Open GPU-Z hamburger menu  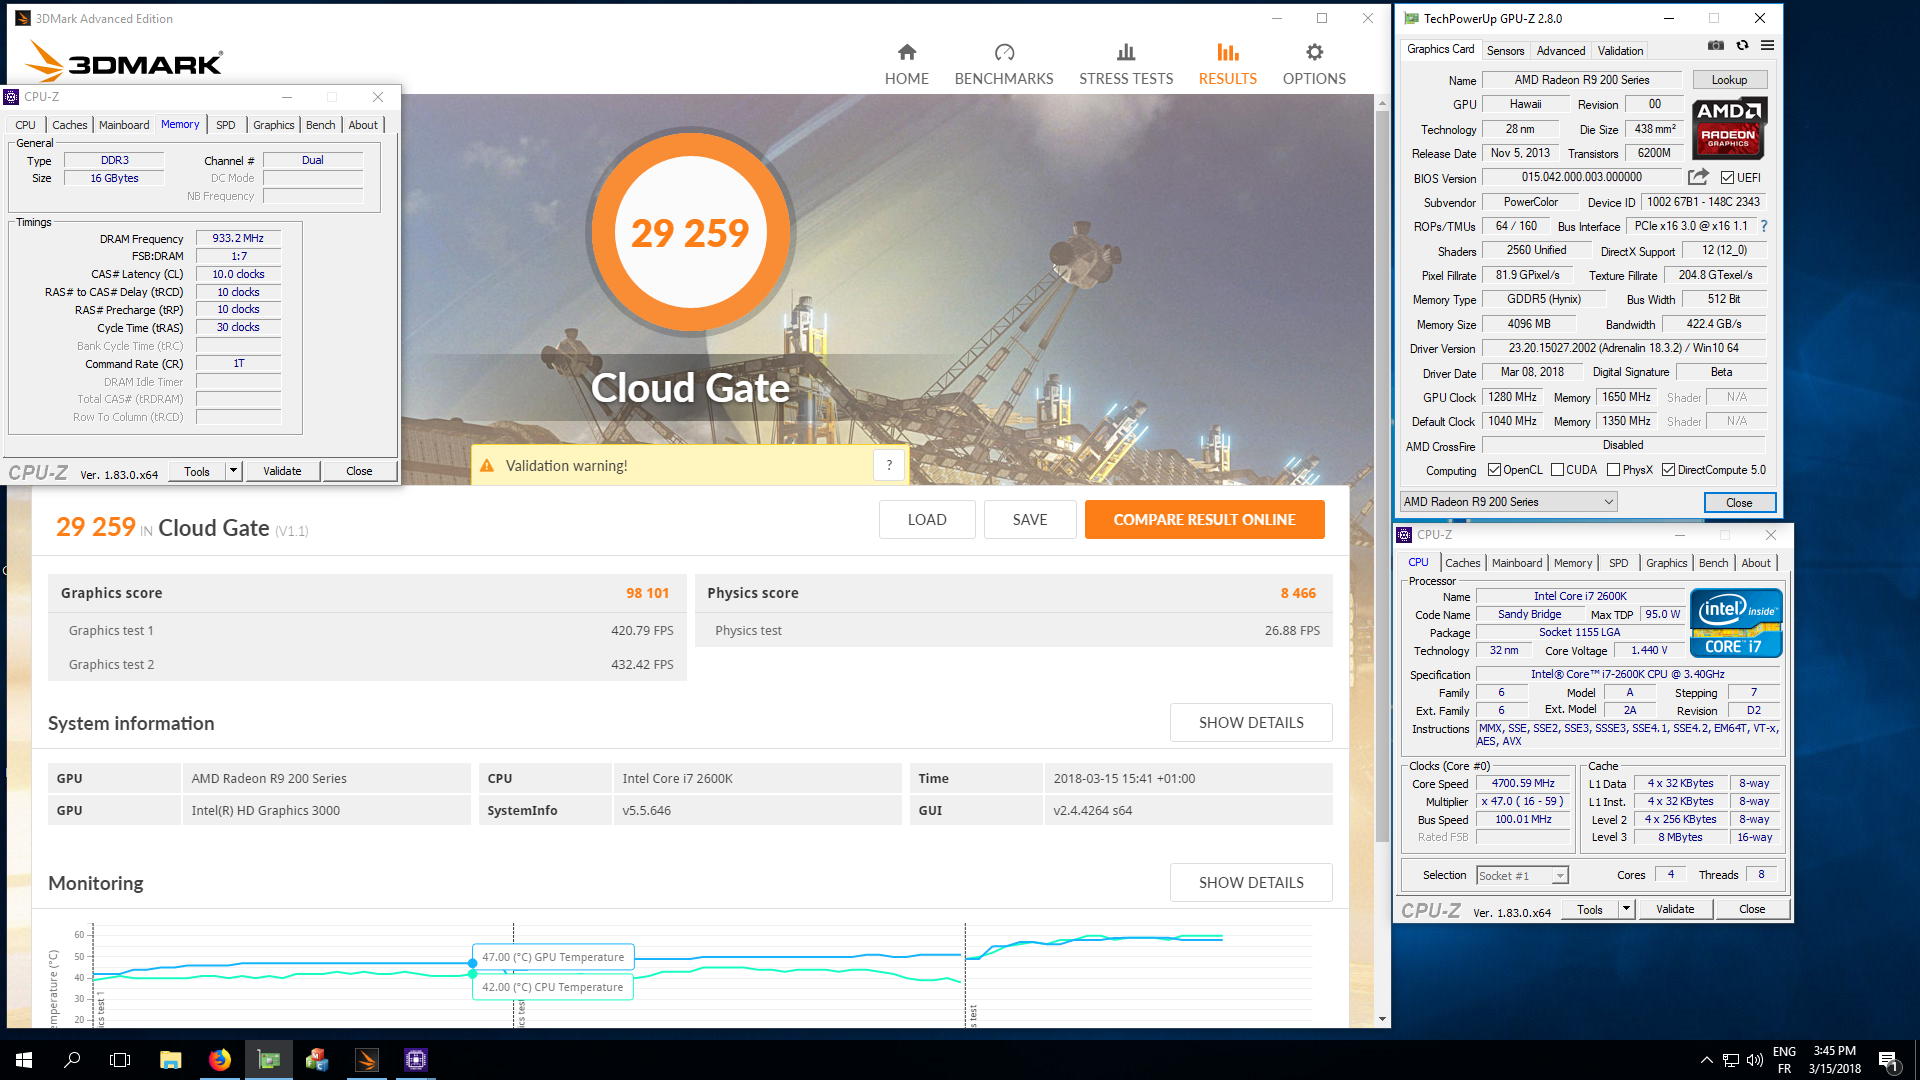point(1767,46)
